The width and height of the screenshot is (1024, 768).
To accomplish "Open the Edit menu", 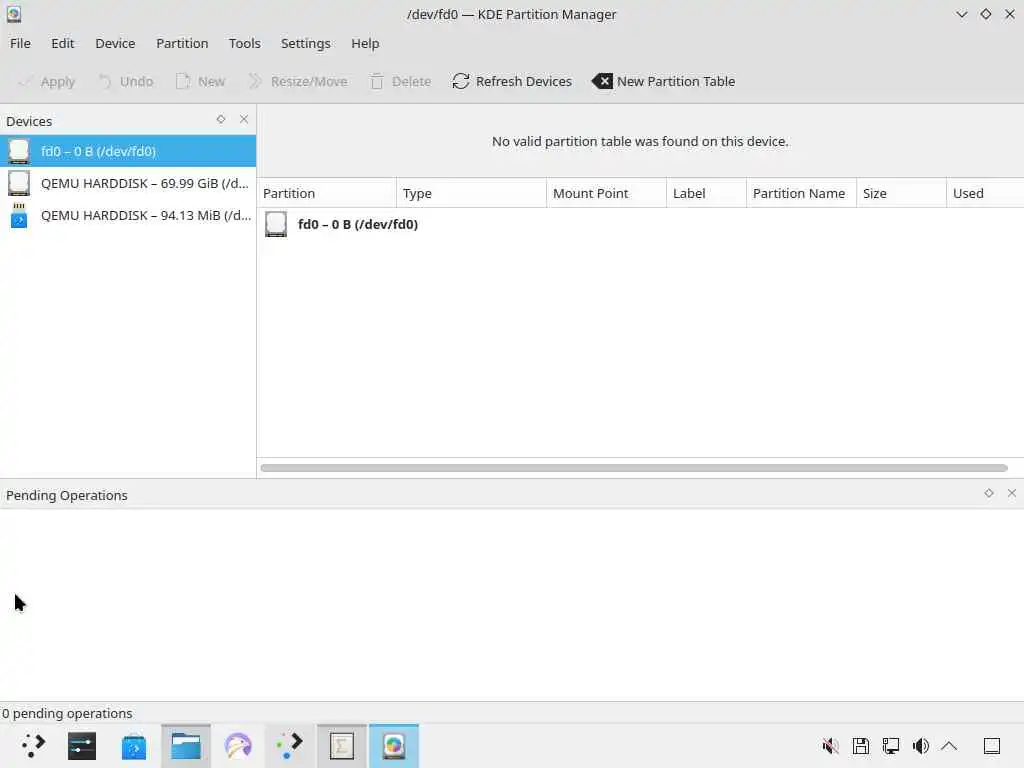I will (x=63, y=43).
